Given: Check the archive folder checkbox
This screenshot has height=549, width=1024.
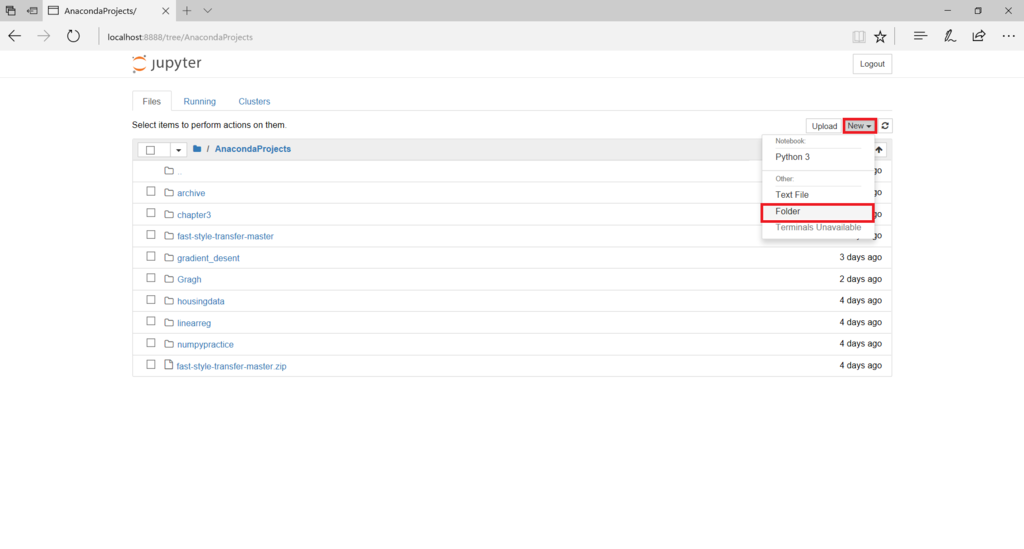Looking at the screenshot, I should click(x=151, y=191).
